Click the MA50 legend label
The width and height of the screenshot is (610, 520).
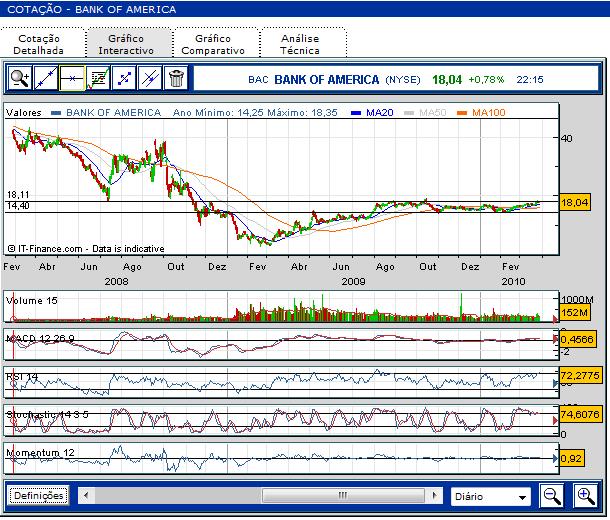point(433,113)
